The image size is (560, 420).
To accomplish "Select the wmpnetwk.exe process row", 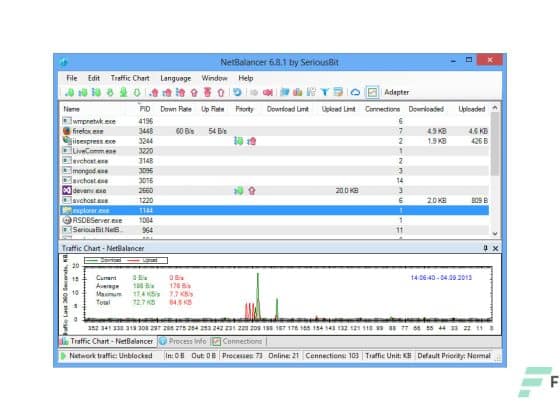I will point(275,121).
